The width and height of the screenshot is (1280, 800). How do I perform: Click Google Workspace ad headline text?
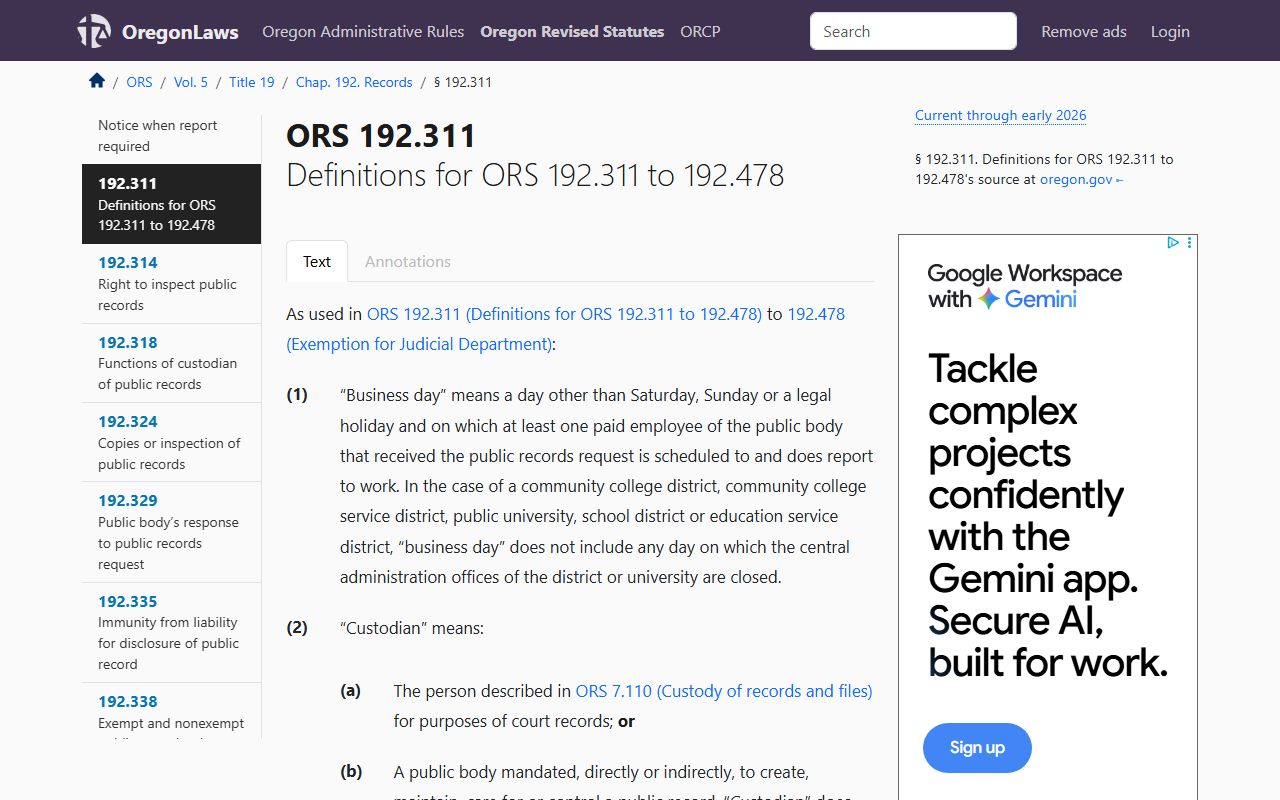(x=1025, y=286)
